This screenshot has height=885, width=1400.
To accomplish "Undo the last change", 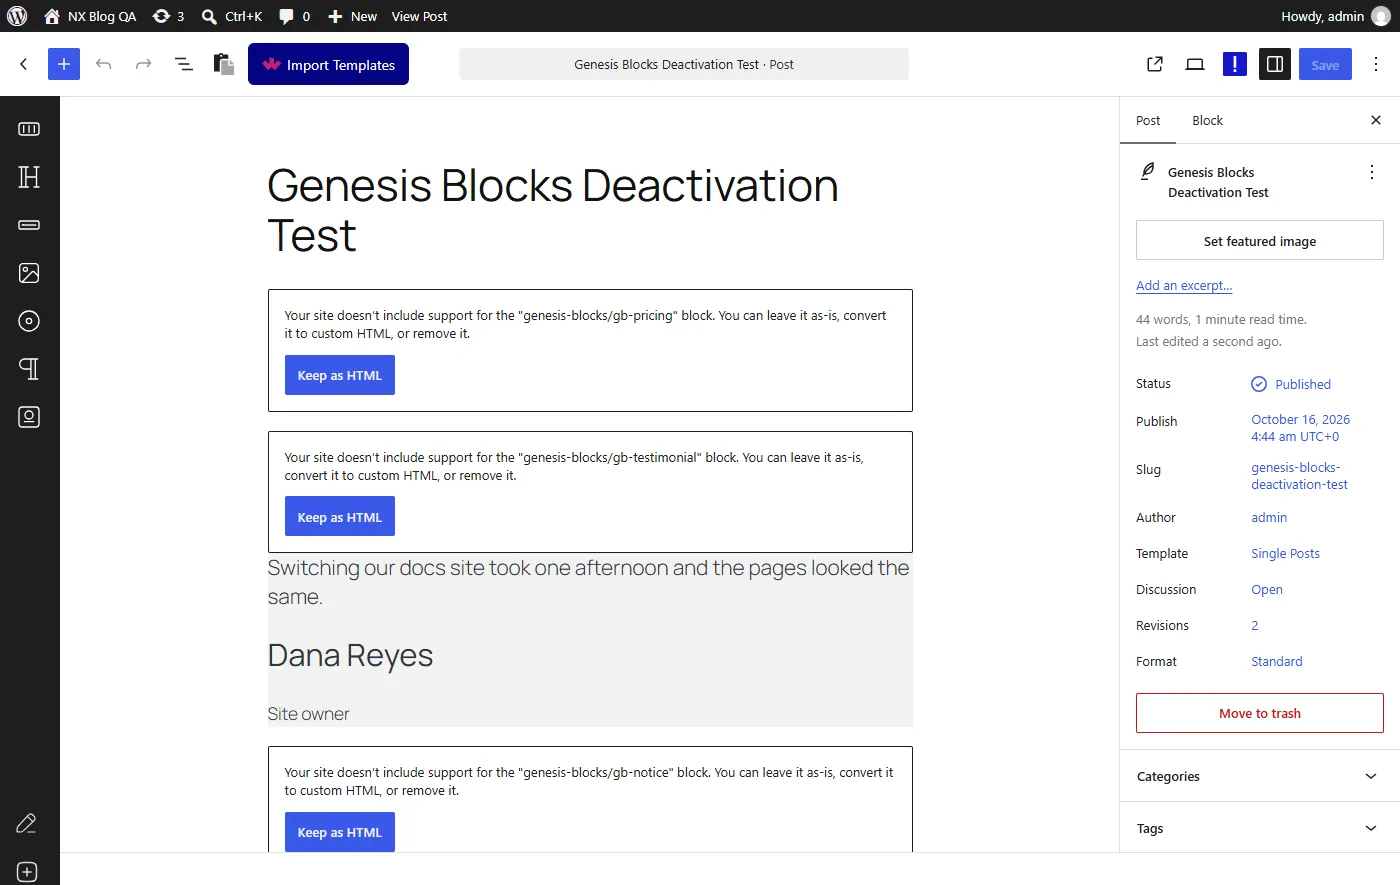I will [104, 64].
